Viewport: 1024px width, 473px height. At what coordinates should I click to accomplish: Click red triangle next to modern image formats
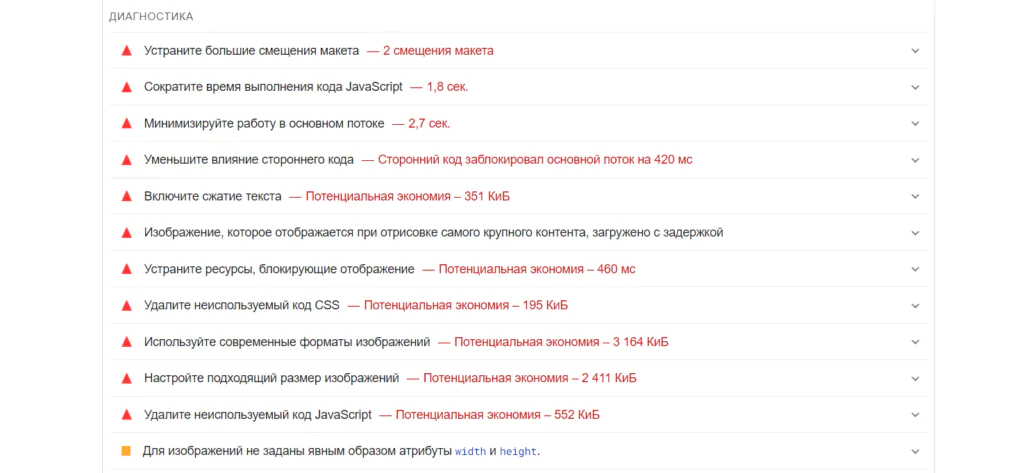127,342
